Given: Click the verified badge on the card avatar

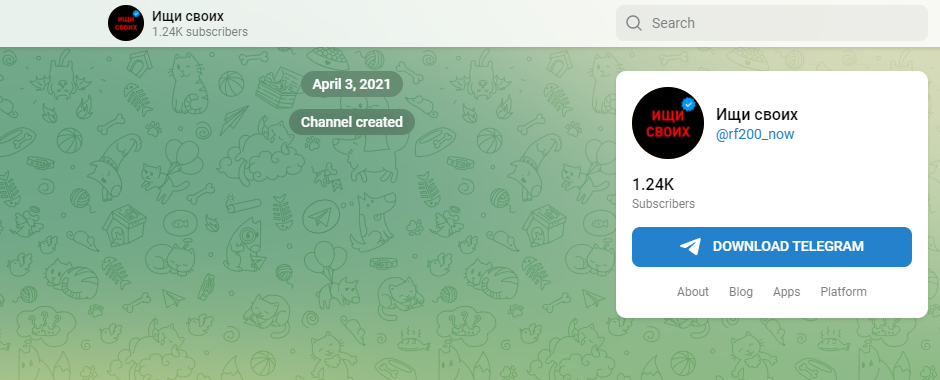Looking at the screenshot, I should point(689,105).
